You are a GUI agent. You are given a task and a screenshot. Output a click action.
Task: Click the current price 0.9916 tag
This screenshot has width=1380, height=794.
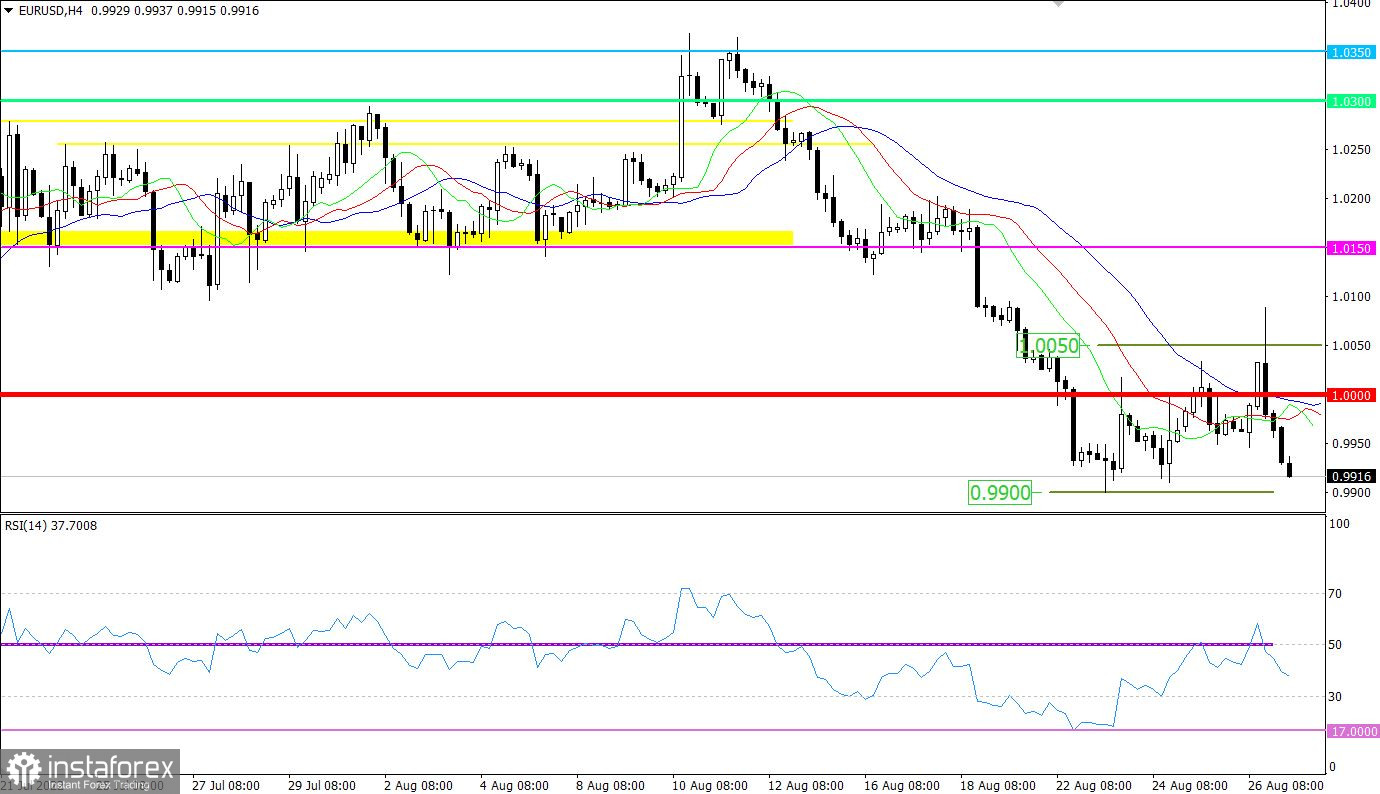(1352, 476)
